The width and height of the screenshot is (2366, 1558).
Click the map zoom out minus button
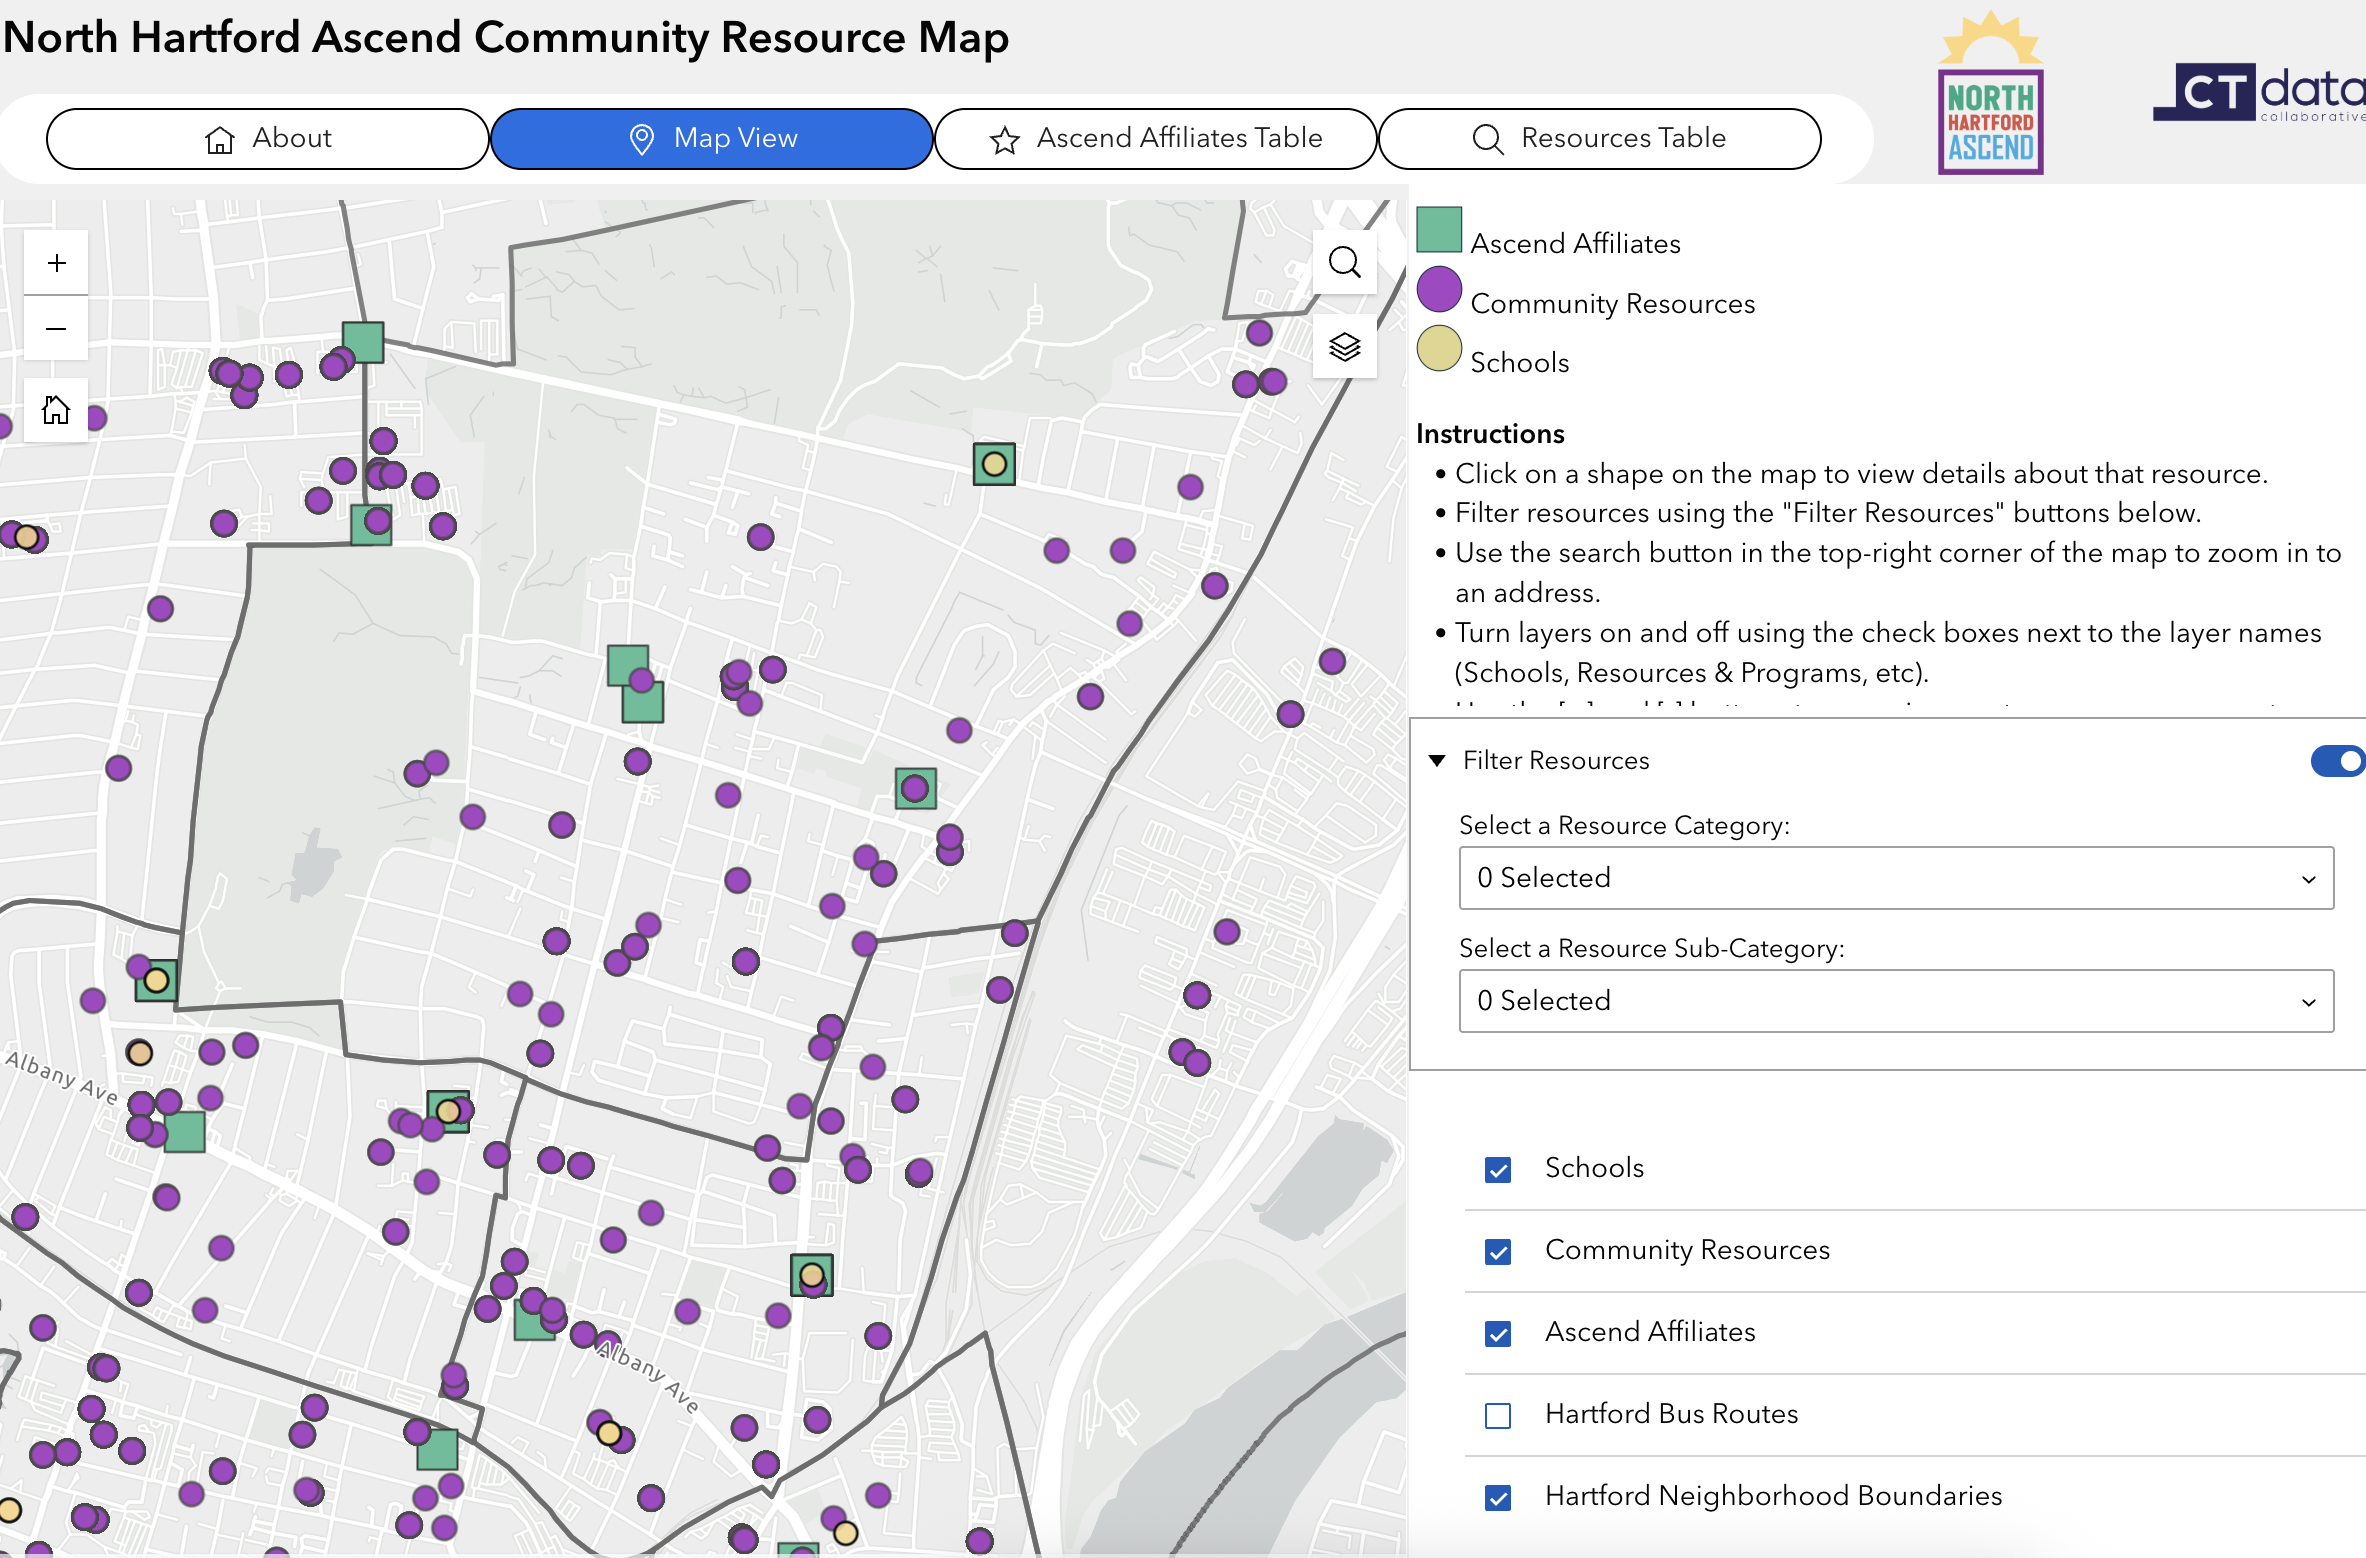[56, 329]
